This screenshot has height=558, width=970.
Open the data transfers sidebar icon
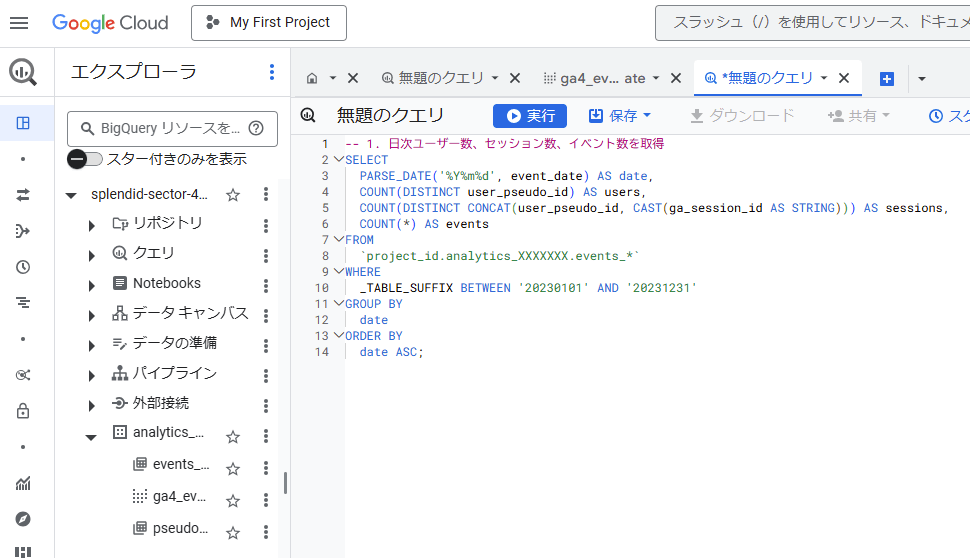point(23,195)
